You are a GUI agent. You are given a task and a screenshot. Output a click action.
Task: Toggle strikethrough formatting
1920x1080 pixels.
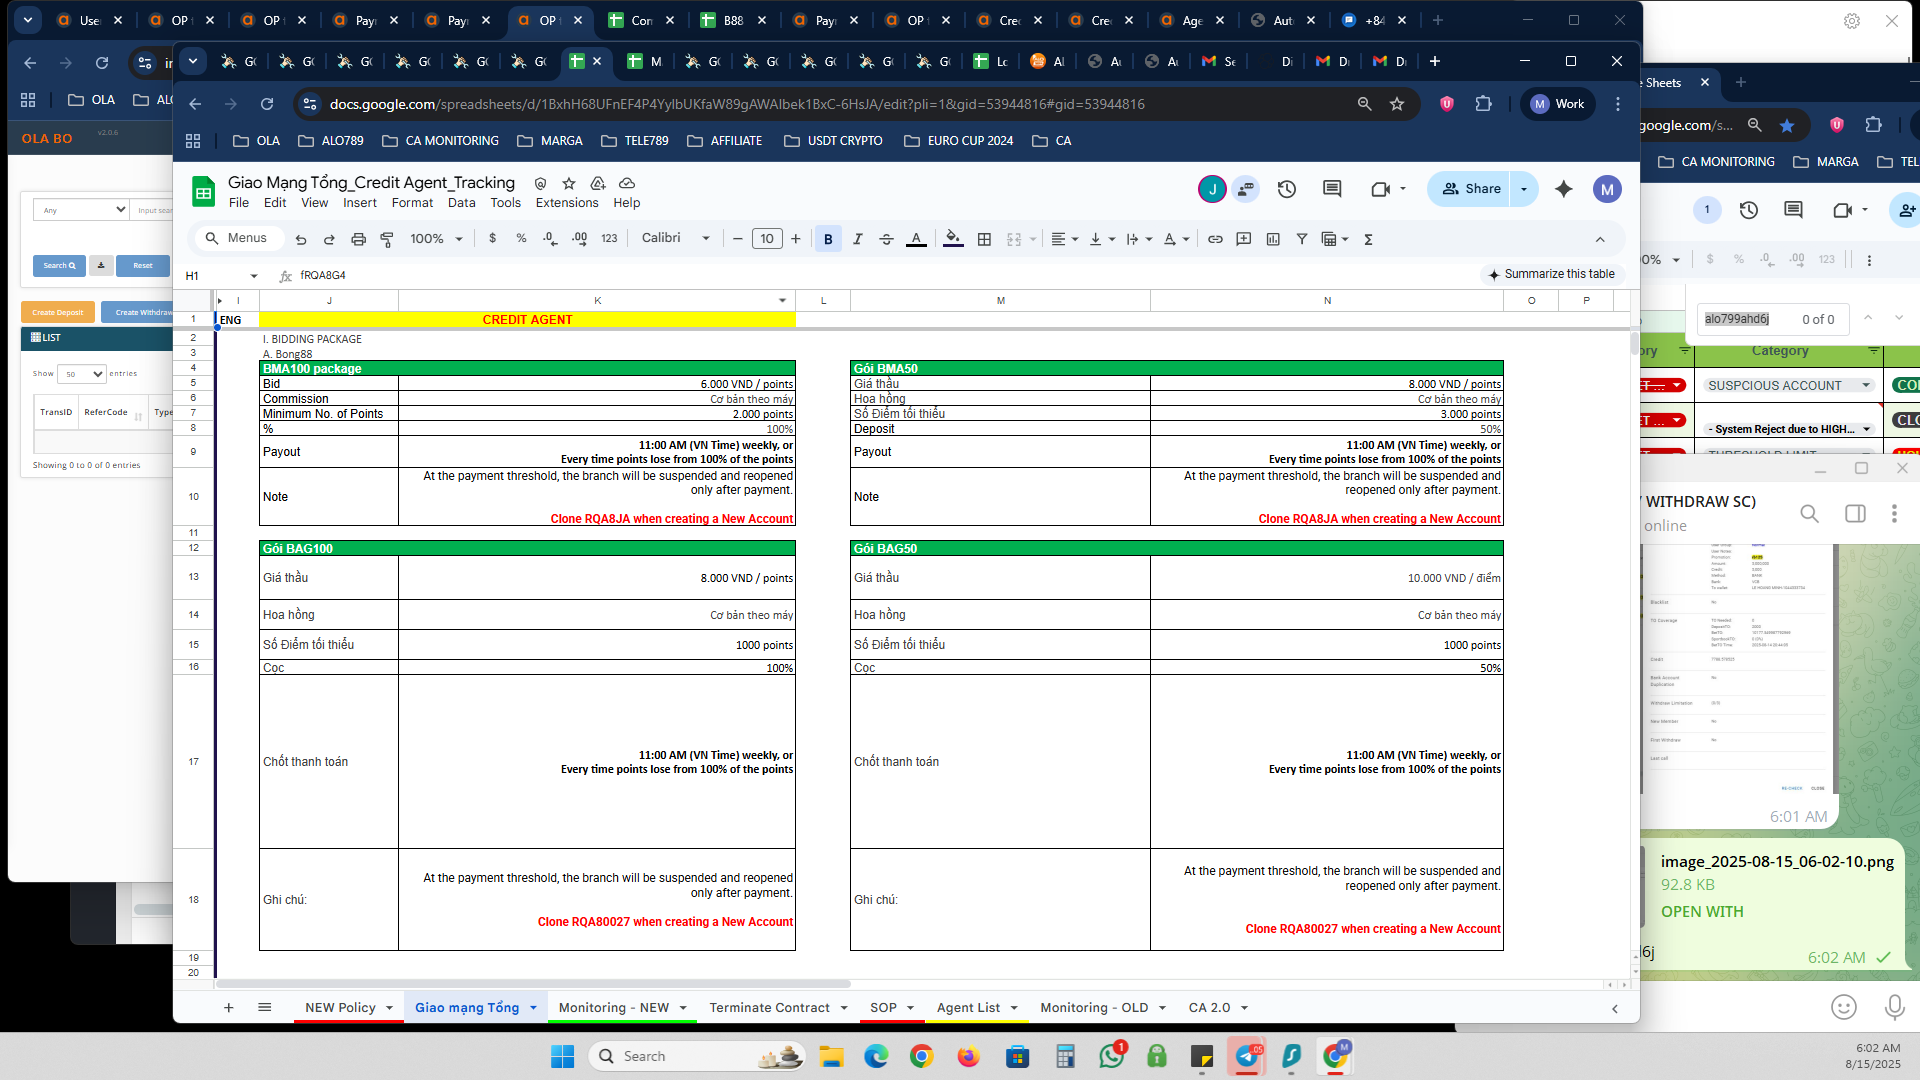click(x=886, y=239)
